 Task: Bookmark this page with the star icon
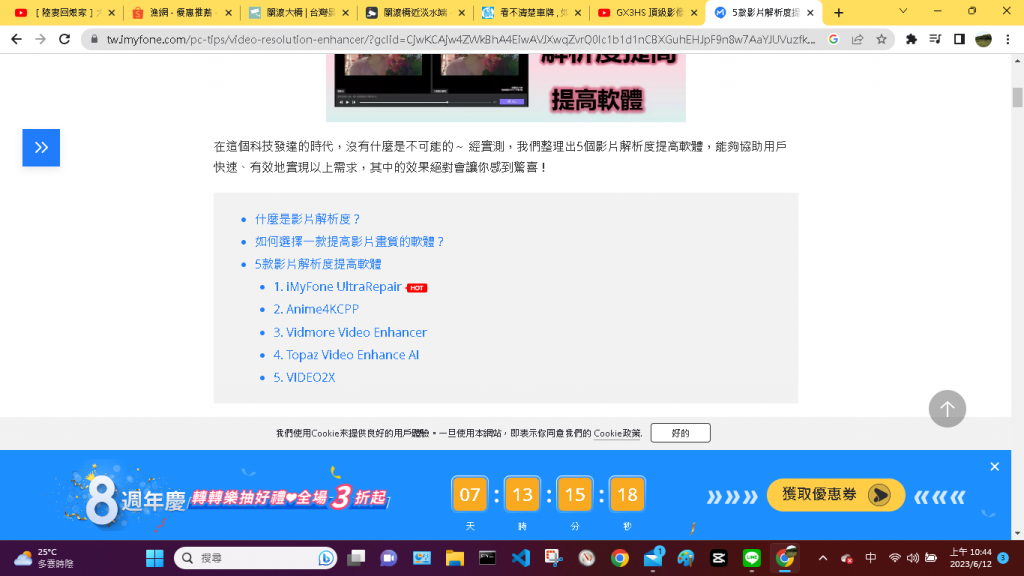(x=882, y=39)
